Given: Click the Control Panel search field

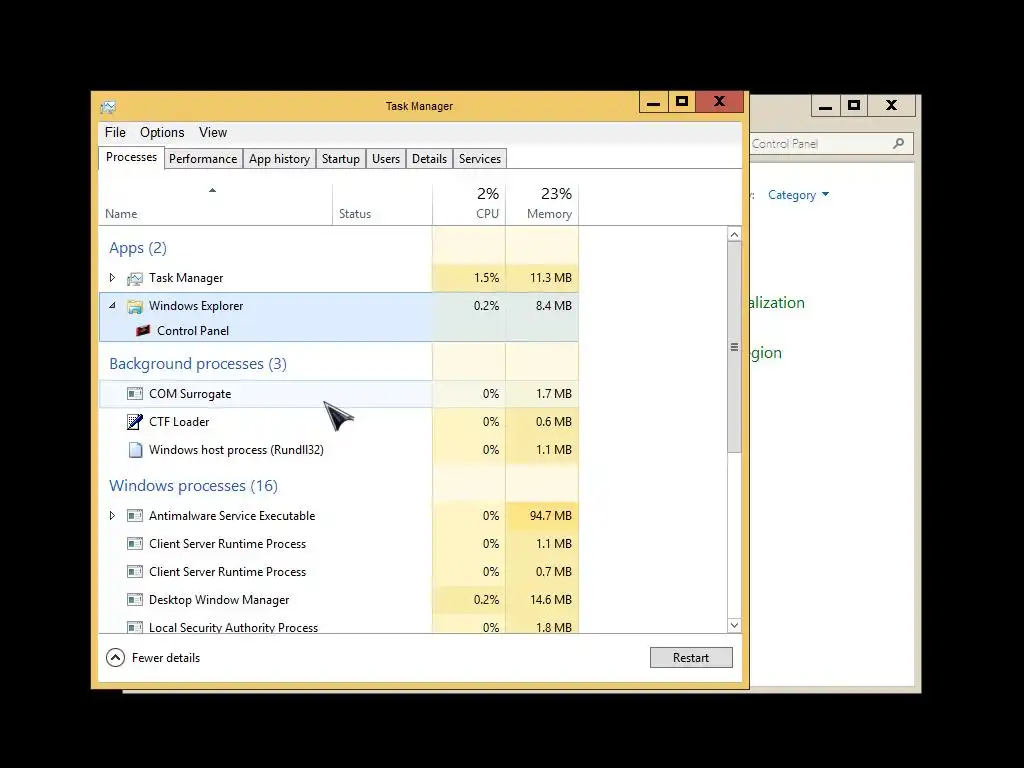Looking at the screenshot, I should coord(829,144).
